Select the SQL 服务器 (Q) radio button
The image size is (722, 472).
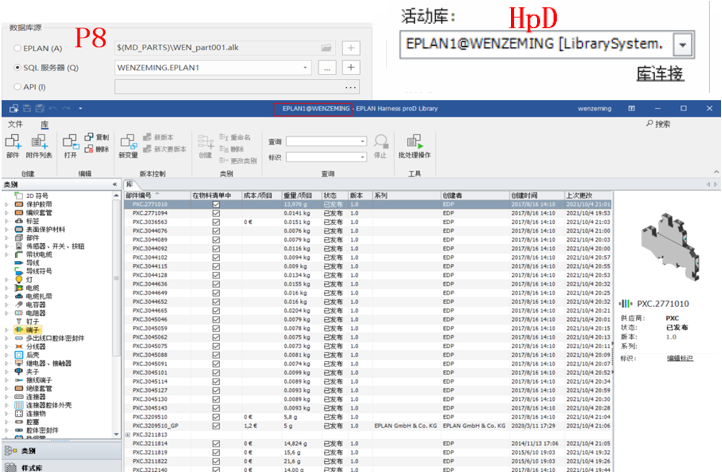tap(17, 67)
